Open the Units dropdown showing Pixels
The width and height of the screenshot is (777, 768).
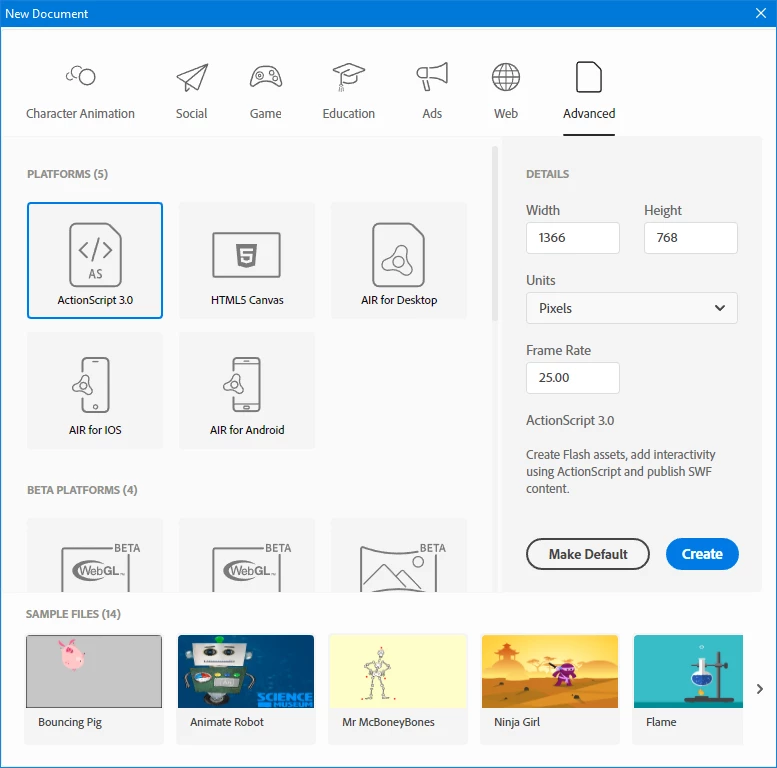click(632, 308)
